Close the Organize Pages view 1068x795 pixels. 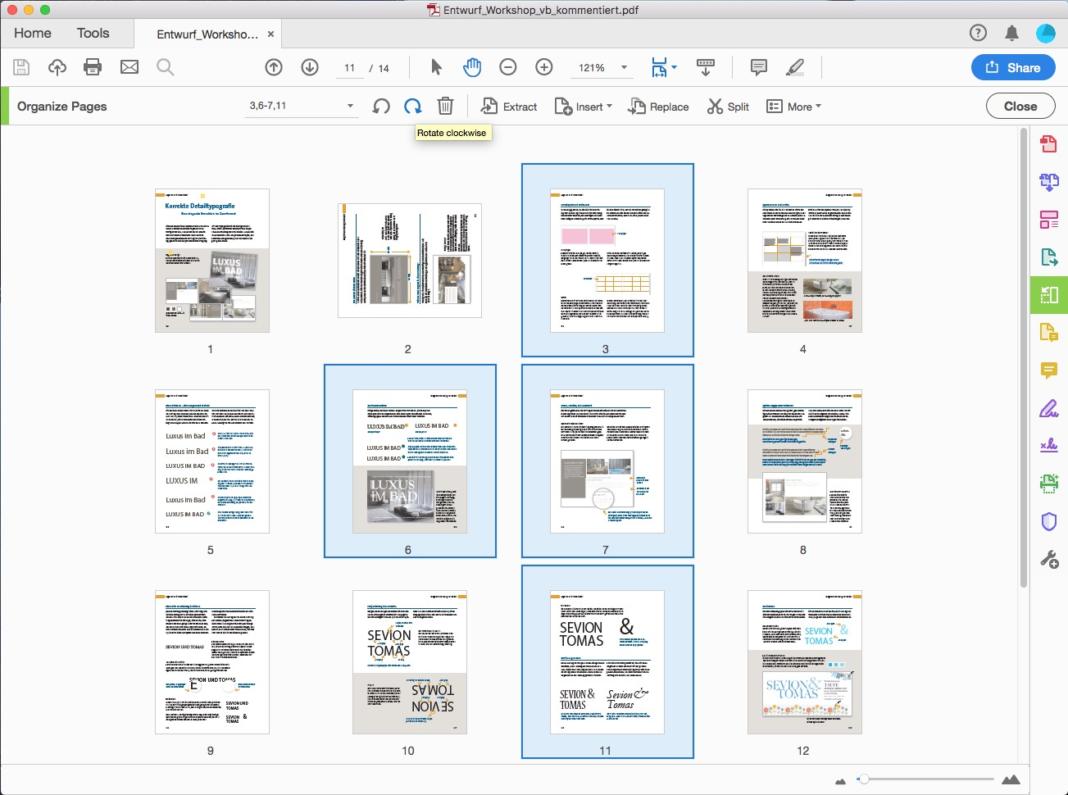(x=1020, y=105)
